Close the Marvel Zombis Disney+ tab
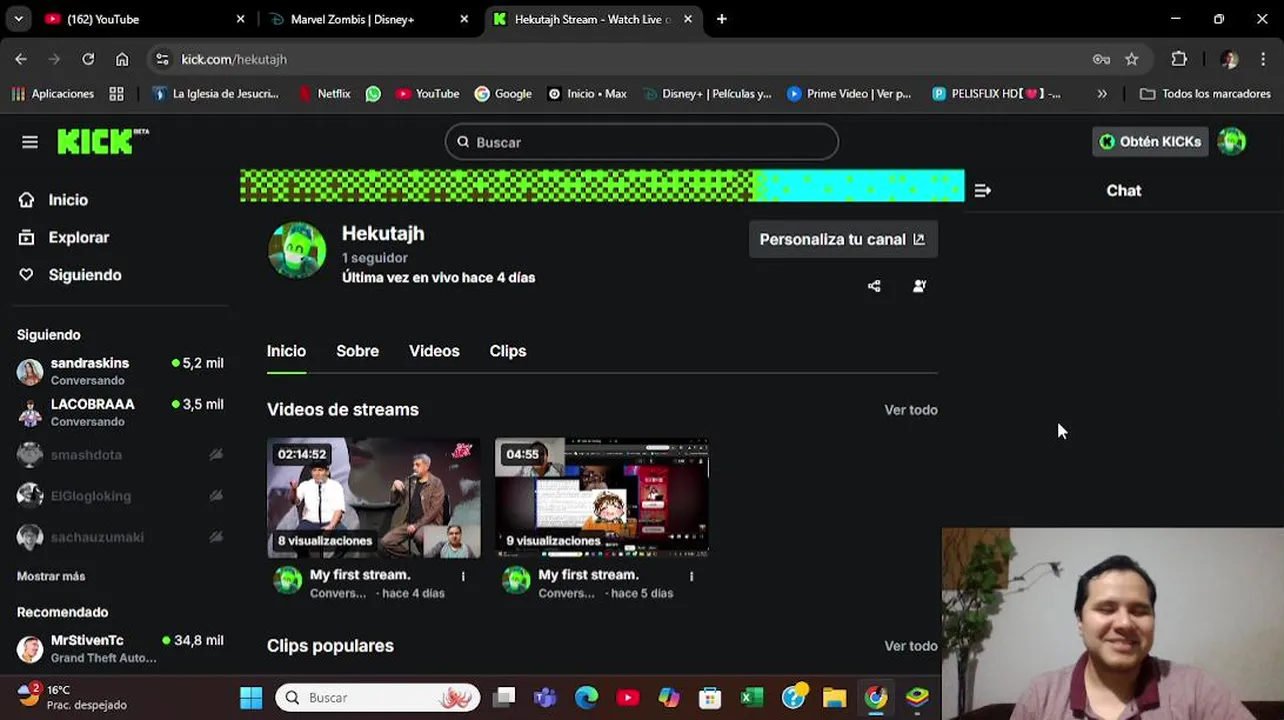1284x720 pixels. [x=464, y=19]
